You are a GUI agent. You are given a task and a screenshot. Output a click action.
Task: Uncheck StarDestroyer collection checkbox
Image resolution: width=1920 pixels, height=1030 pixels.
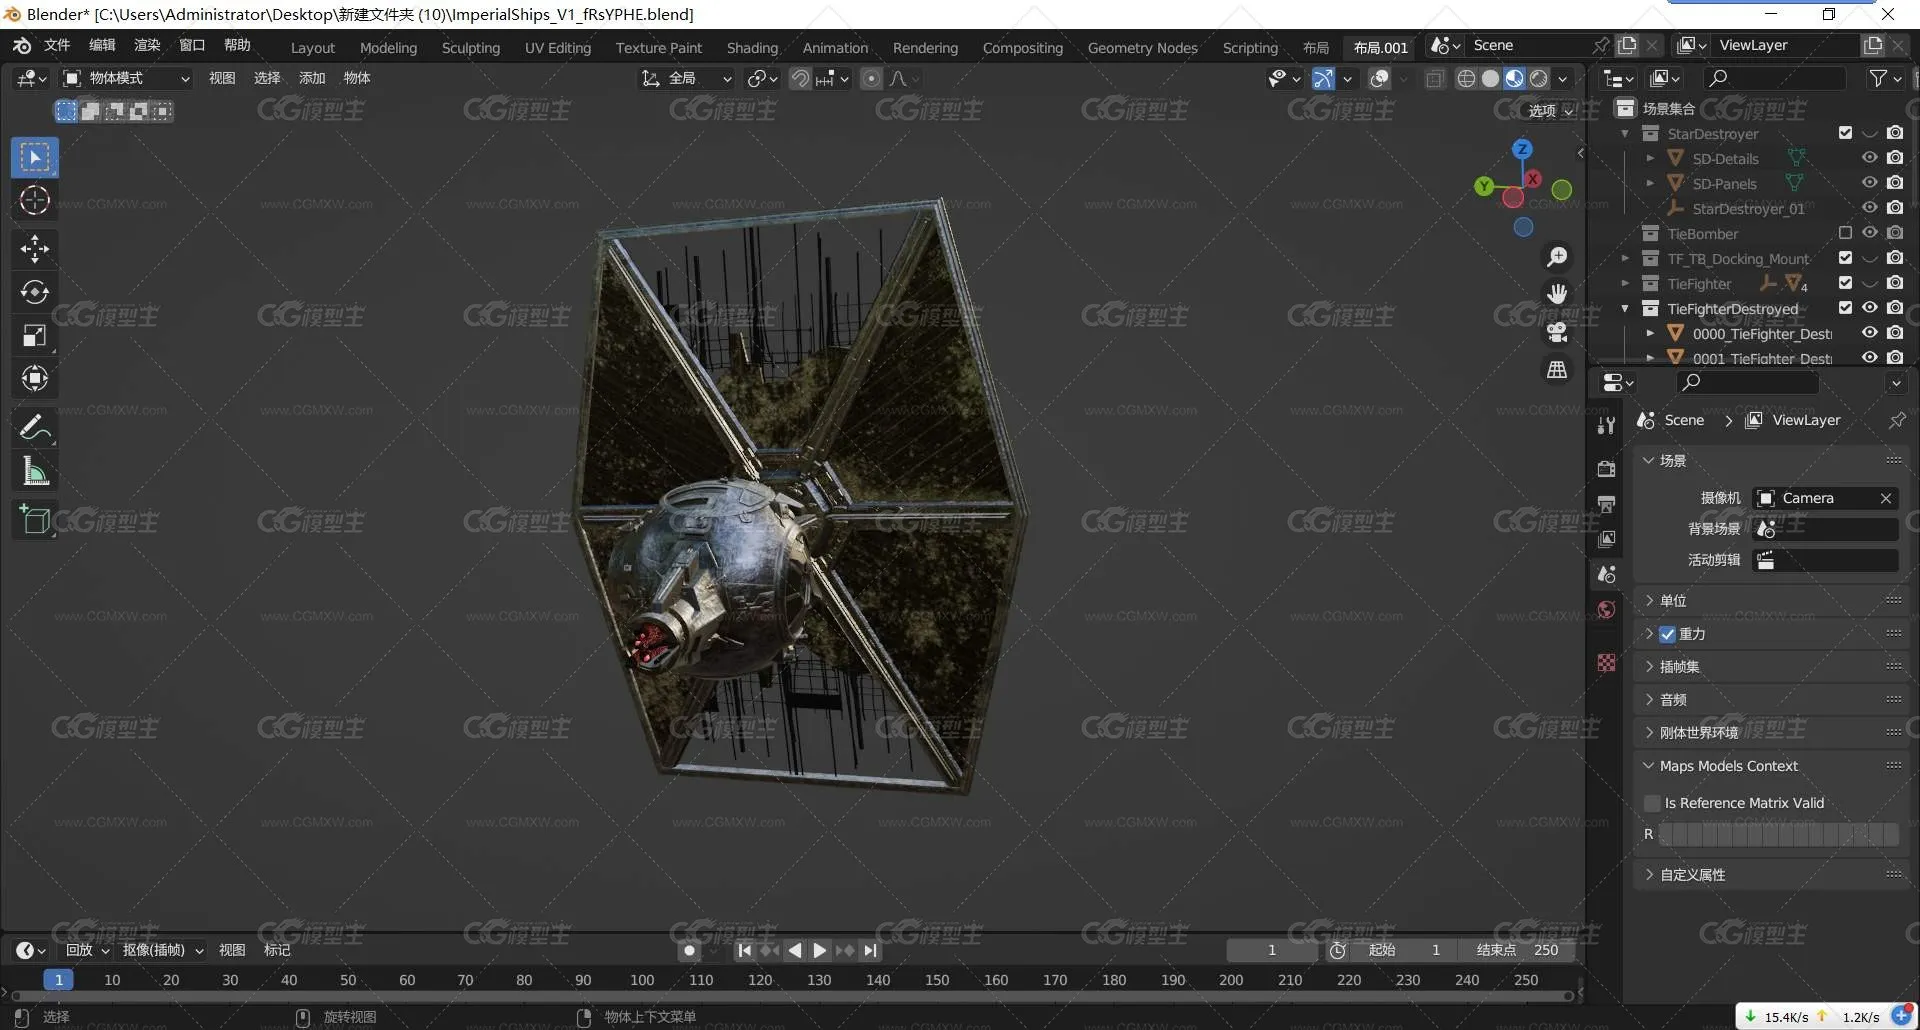(x=1845, y=133)
